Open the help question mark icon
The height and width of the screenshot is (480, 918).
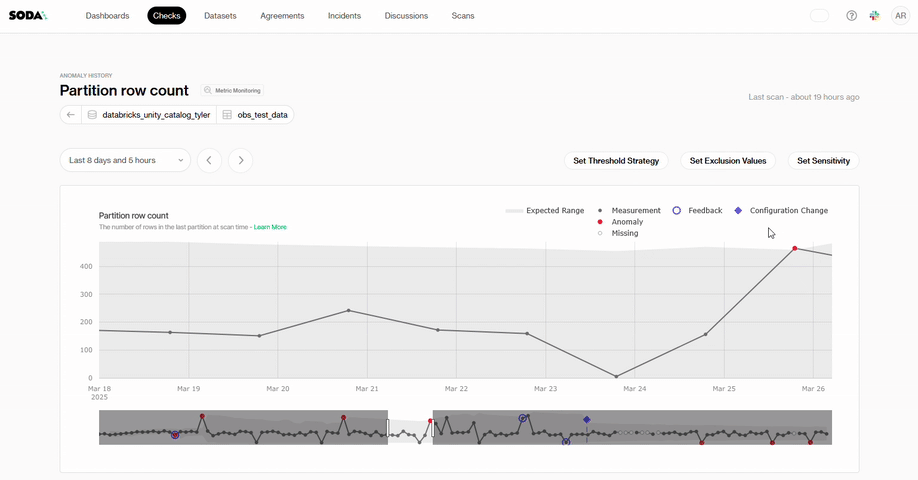[x=851, y=16]
